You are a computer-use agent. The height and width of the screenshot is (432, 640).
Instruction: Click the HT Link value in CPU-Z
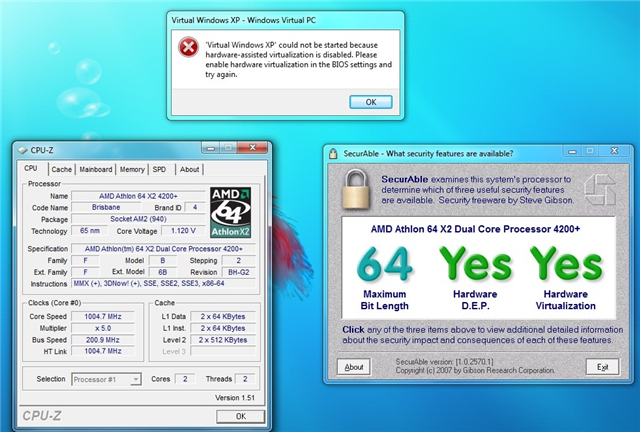tap(102, 351)
